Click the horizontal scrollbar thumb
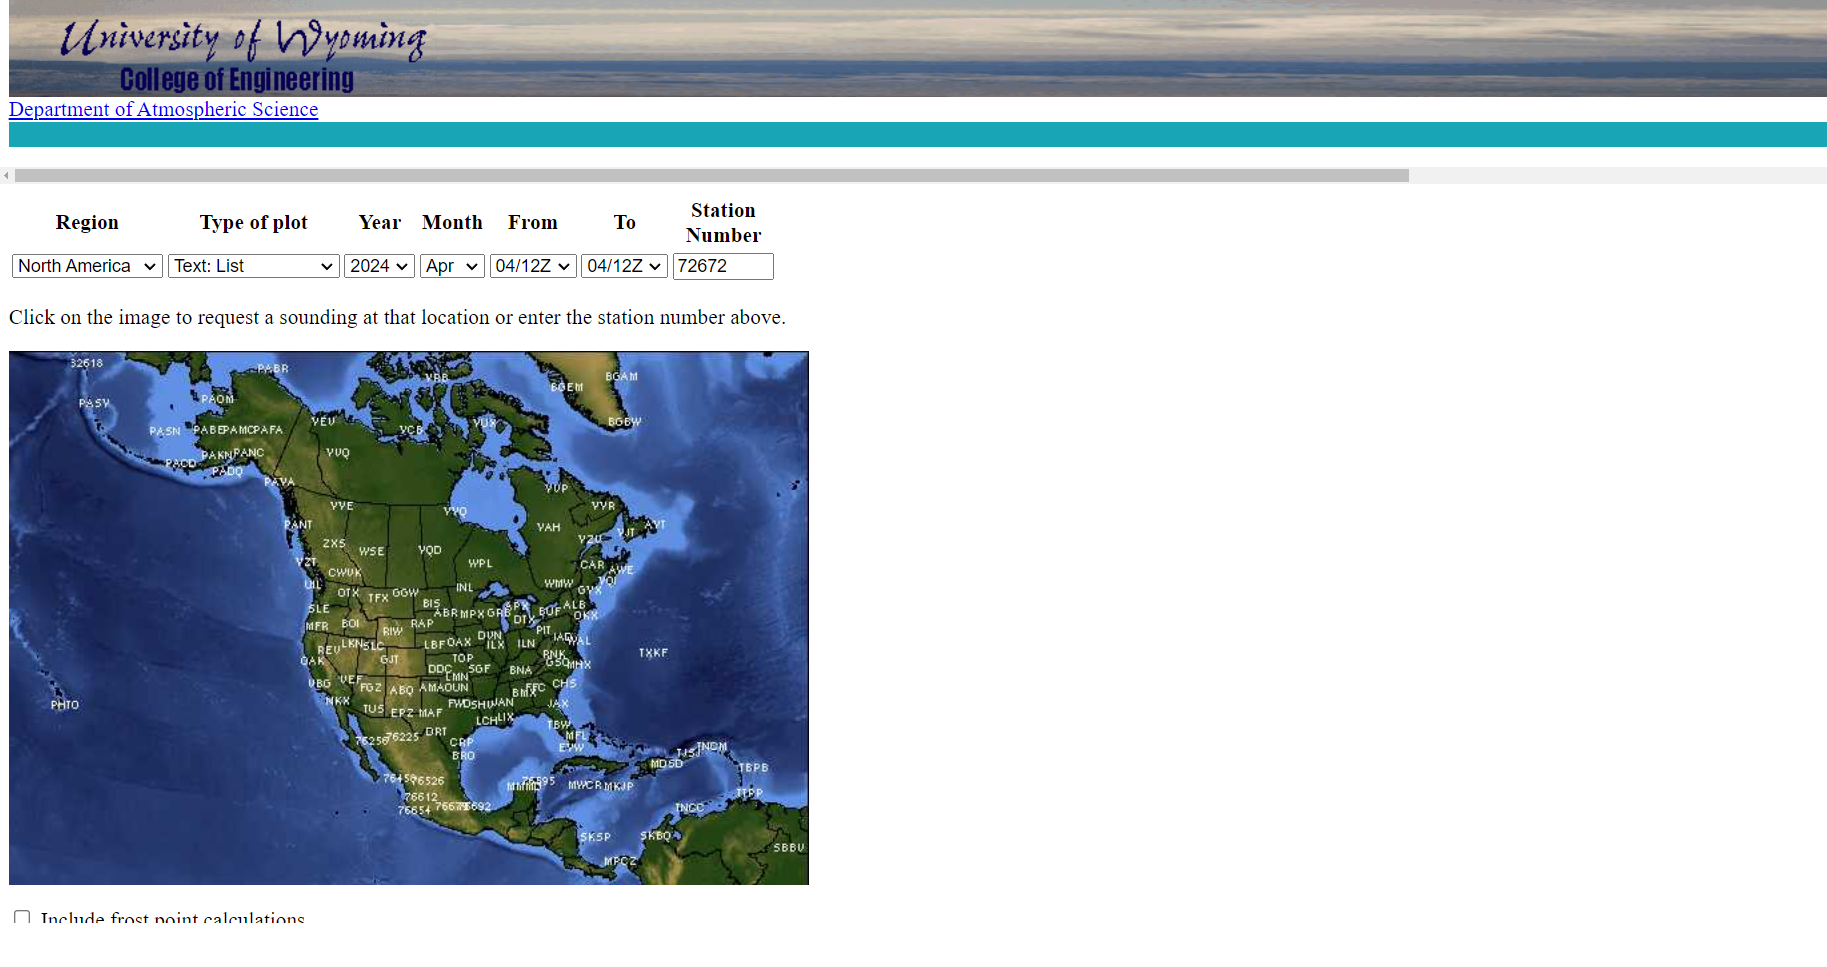This screenshot has height=967, width=1827. (712, 175)
